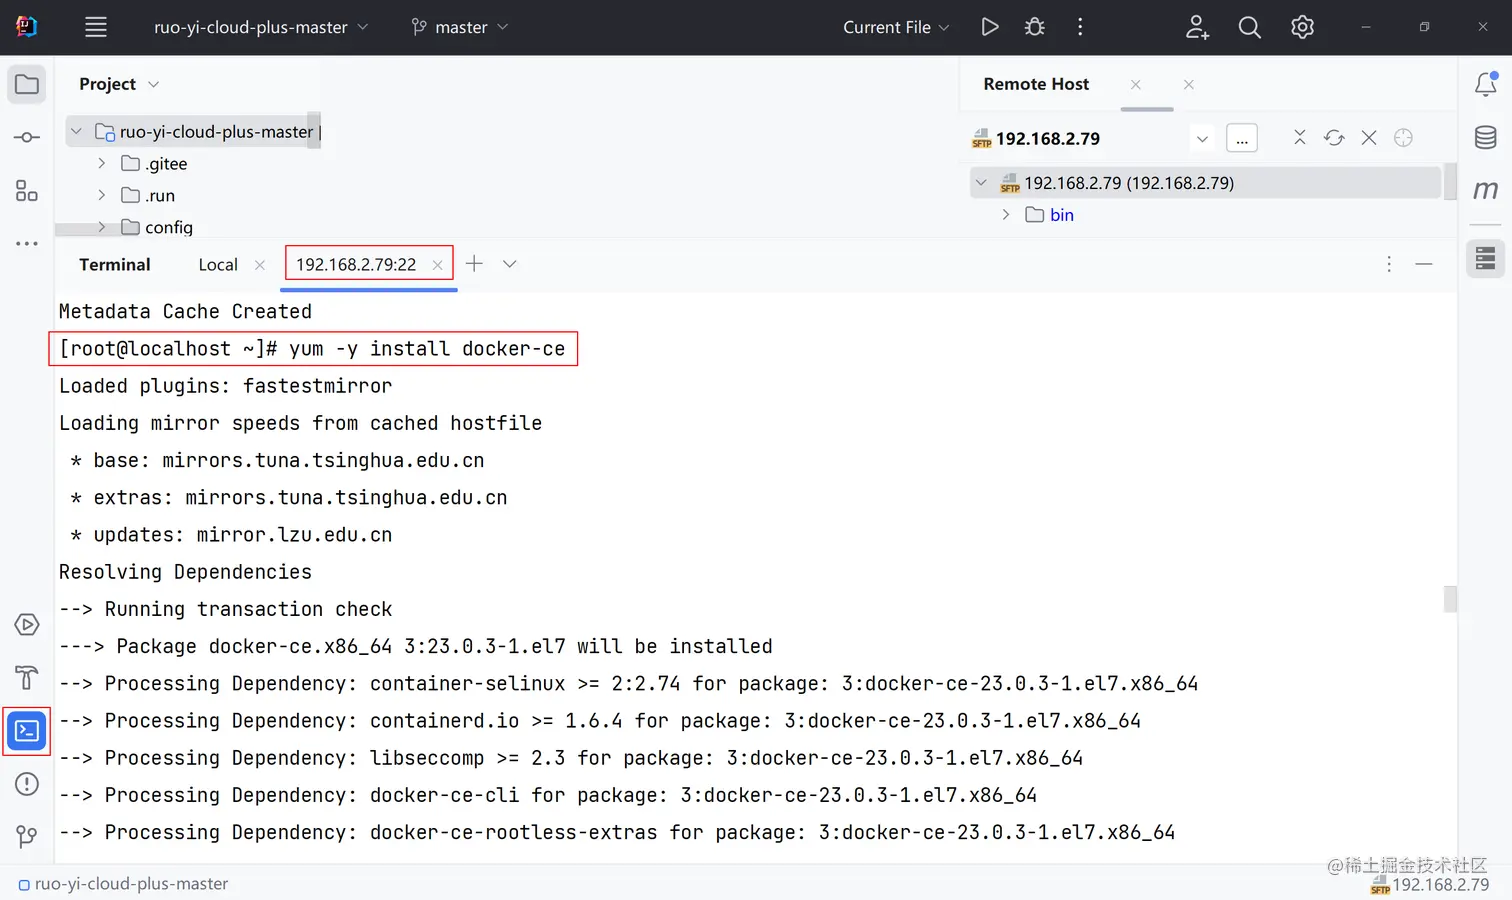Click terminal output scrollbar thumb

(x=1450, y=599)
